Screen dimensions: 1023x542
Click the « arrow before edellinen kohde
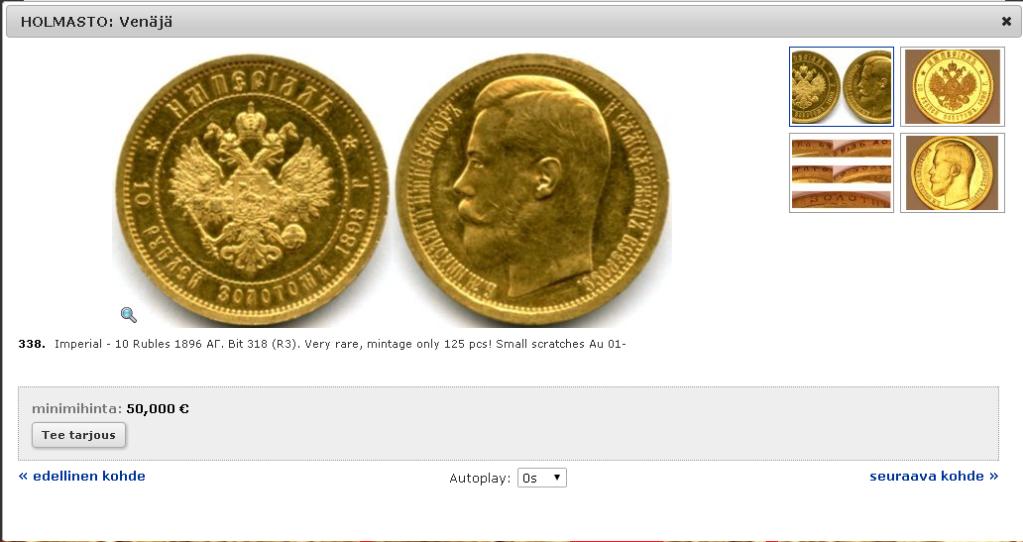pos(23,476)
